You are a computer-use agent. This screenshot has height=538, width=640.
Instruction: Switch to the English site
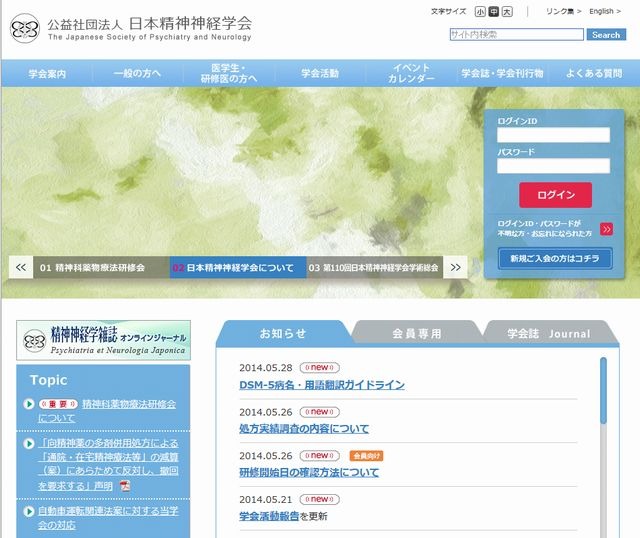click(605, 11)
